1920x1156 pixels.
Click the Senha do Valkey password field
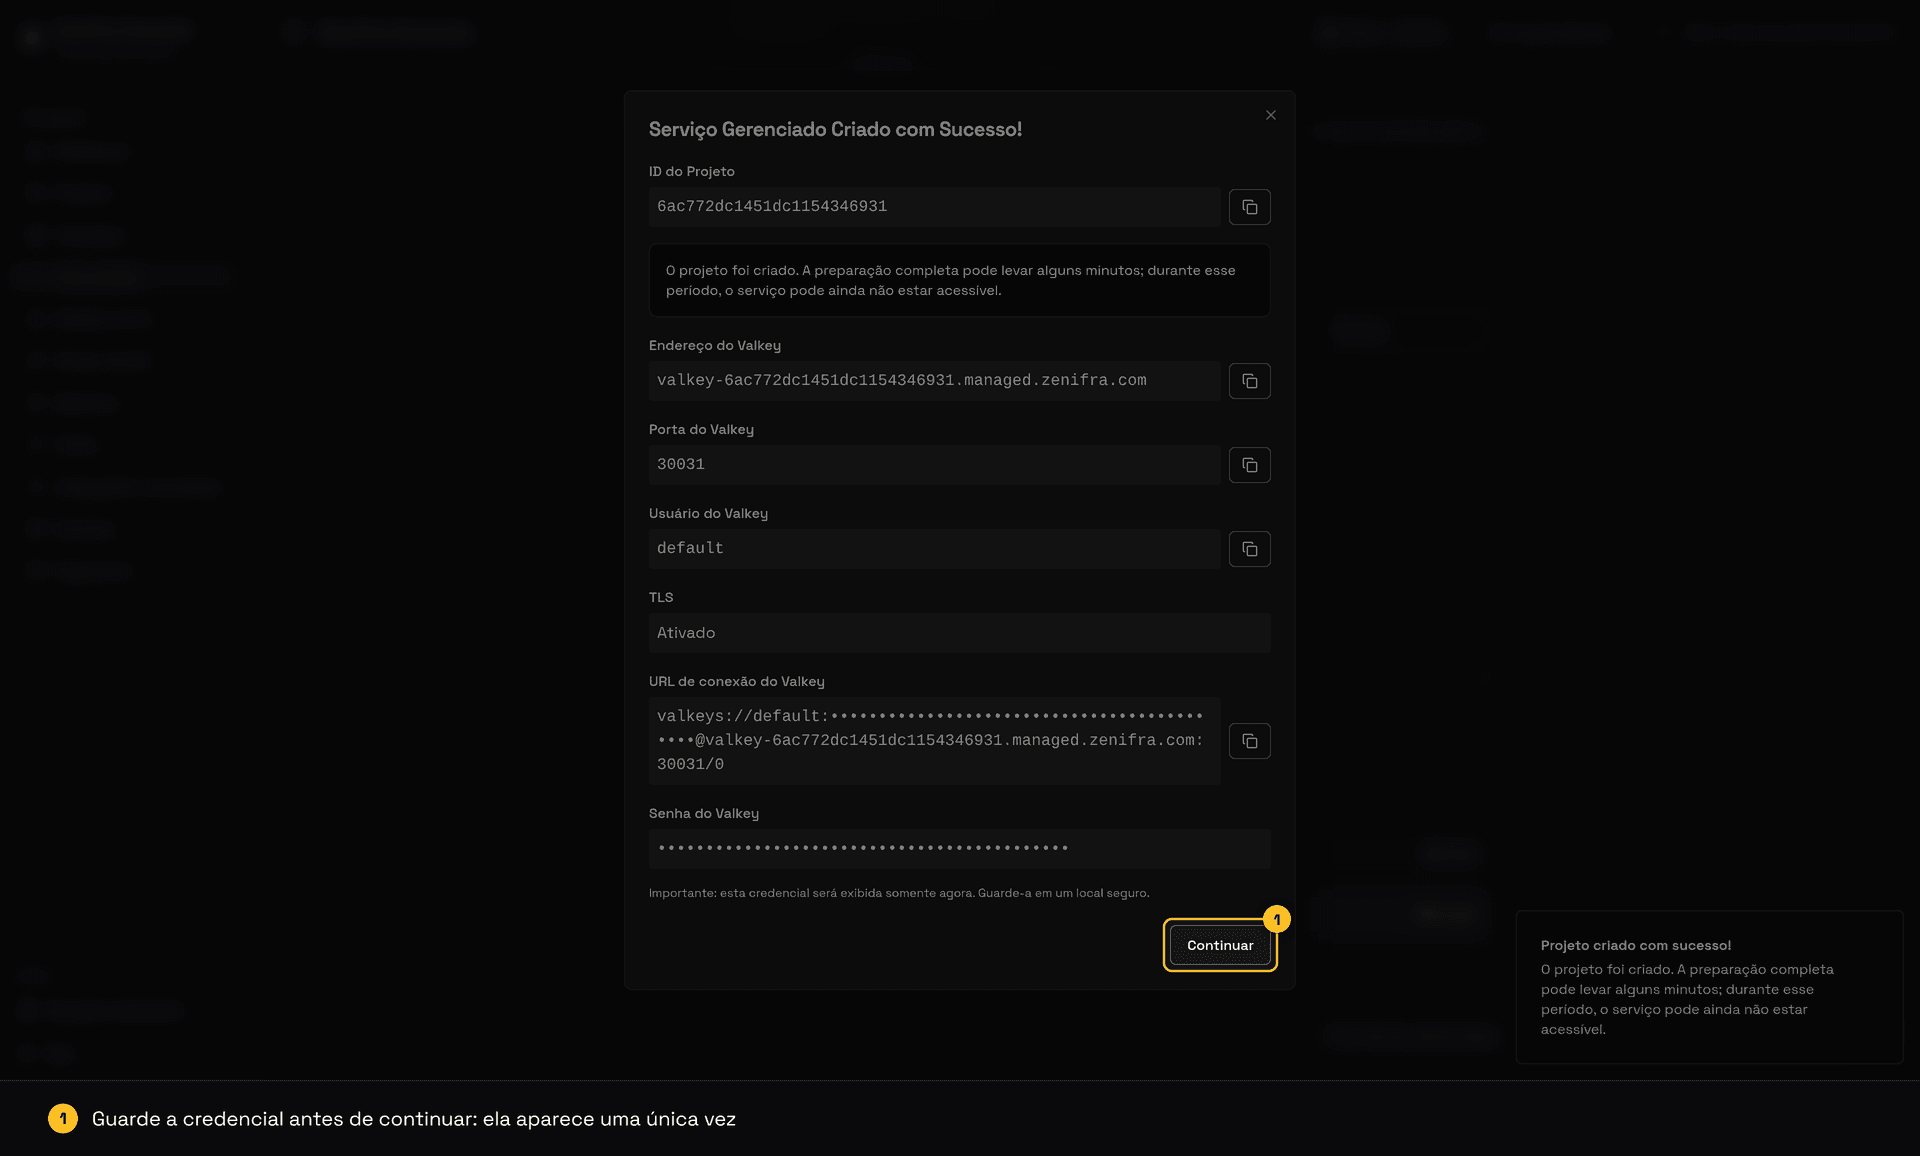click(960, 849)
